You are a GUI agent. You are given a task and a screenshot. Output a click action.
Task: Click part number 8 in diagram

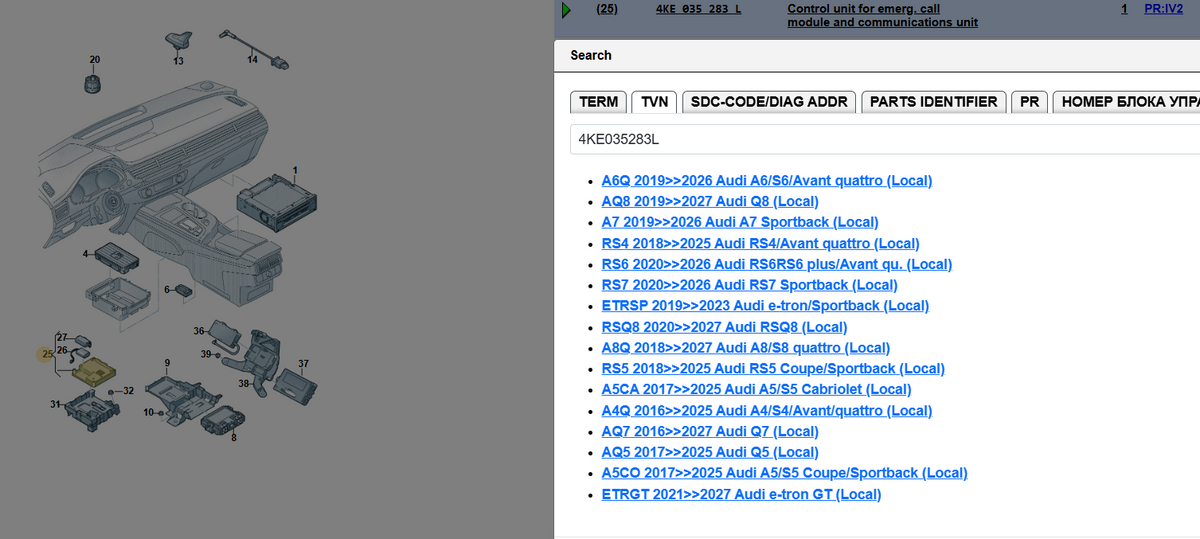[234, 437]
